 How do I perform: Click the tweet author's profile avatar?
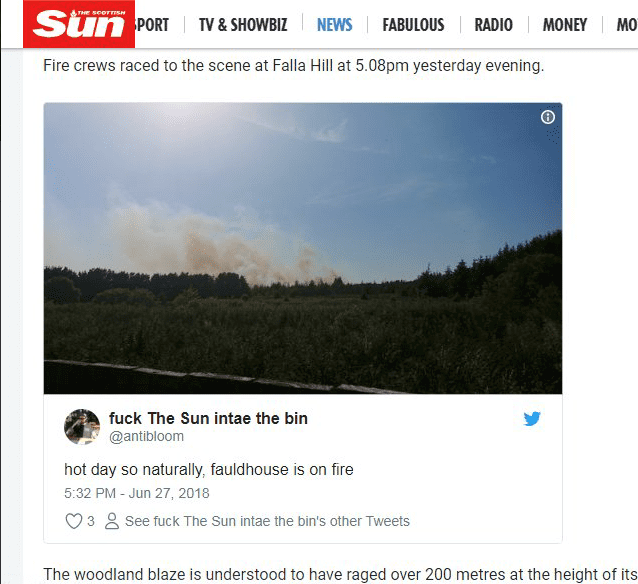(82, 427)
